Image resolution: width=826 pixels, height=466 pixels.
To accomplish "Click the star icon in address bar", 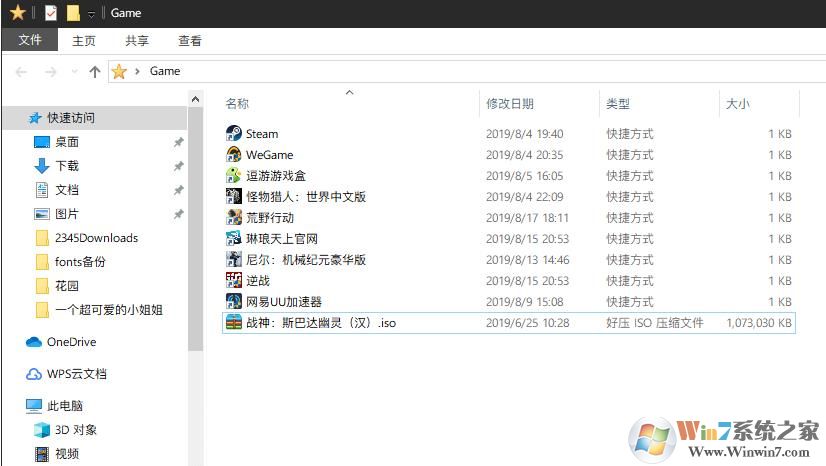I will tap(120, 71).
